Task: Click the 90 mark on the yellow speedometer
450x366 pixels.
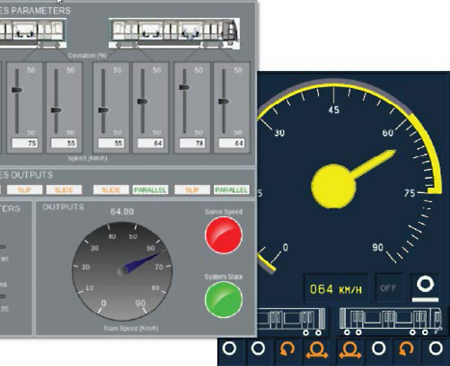Action: [378, 247]
